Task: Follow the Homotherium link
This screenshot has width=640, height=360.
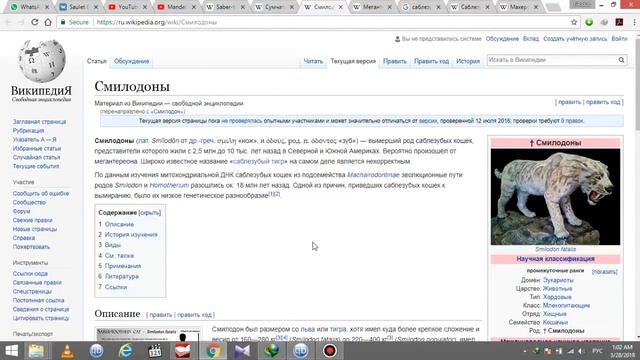Action: (x=169, y=185)
